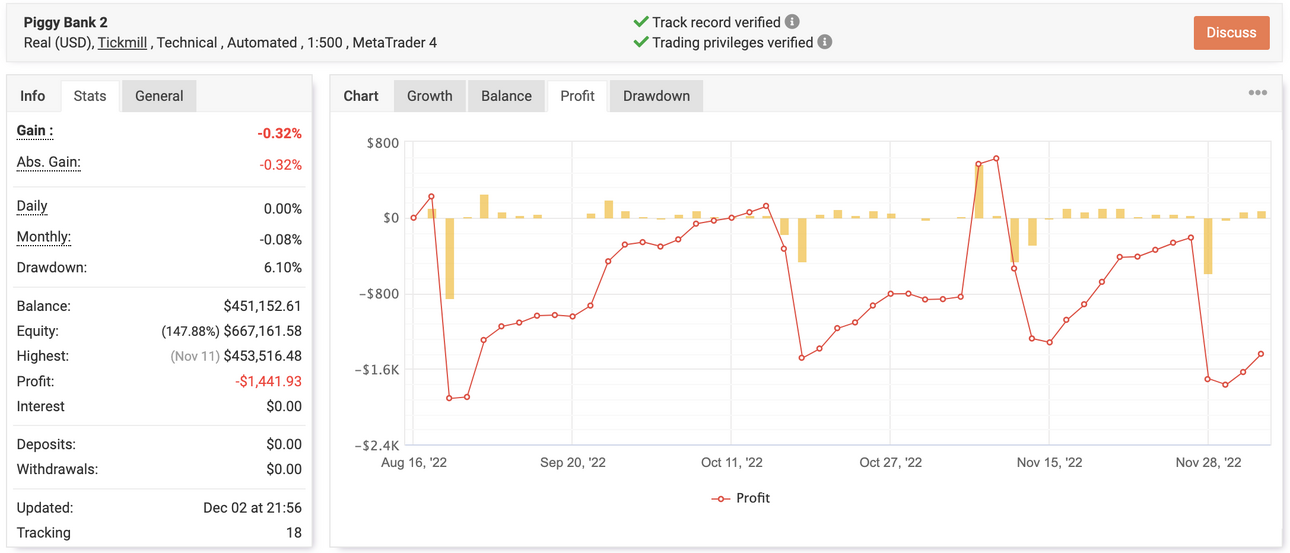The height and width of the screenshot is (553, 1290).
Task: Click the Monthly label
Action: 44,237
